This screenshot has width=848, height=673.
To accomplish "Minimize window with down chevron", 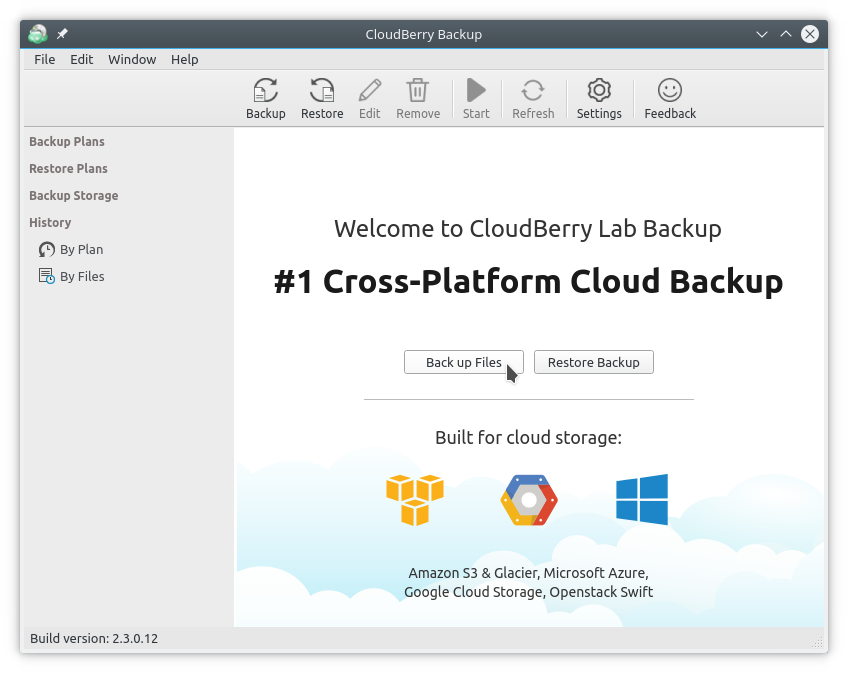I will [x=761, y=34].
